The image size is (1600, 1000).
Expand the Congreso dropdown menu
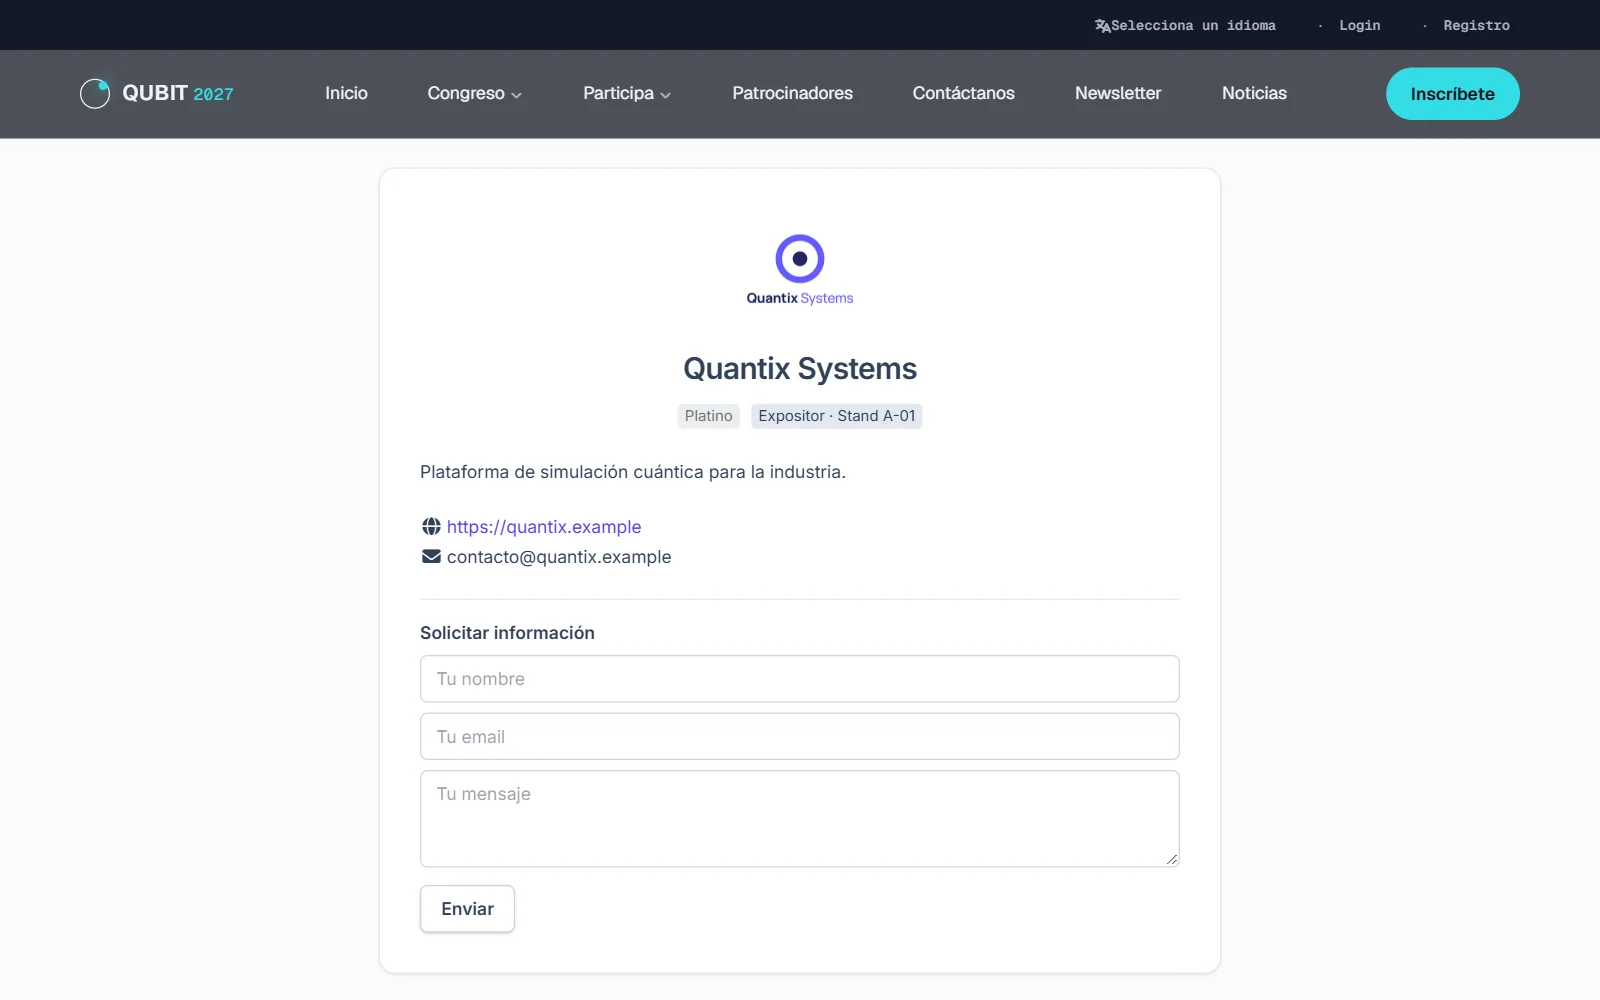click(474, 93)
